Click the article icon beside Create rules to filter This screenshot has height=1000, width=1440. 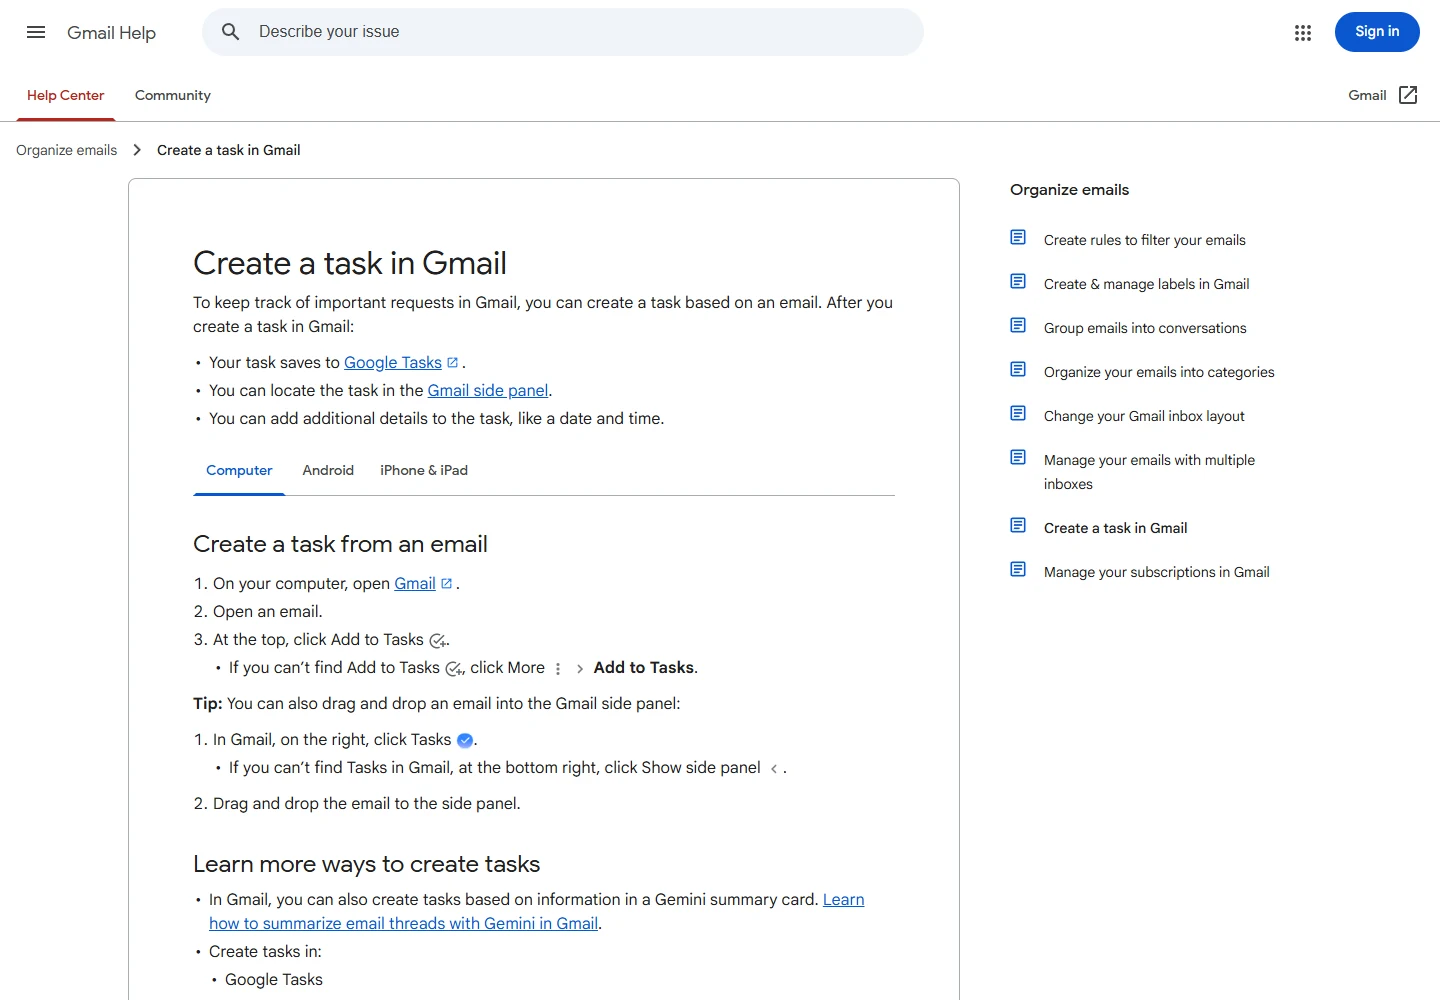point(1018,238)
